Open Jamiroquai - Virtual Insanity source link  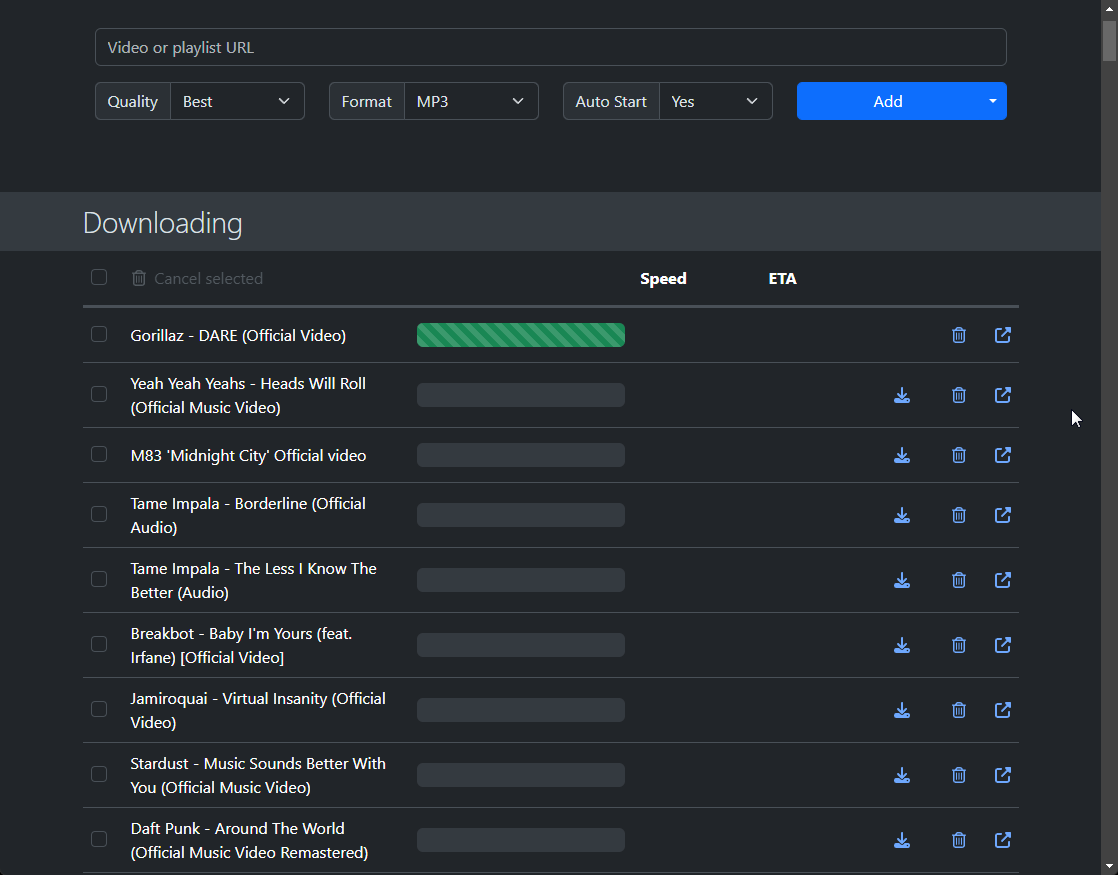coord(1002,710)
